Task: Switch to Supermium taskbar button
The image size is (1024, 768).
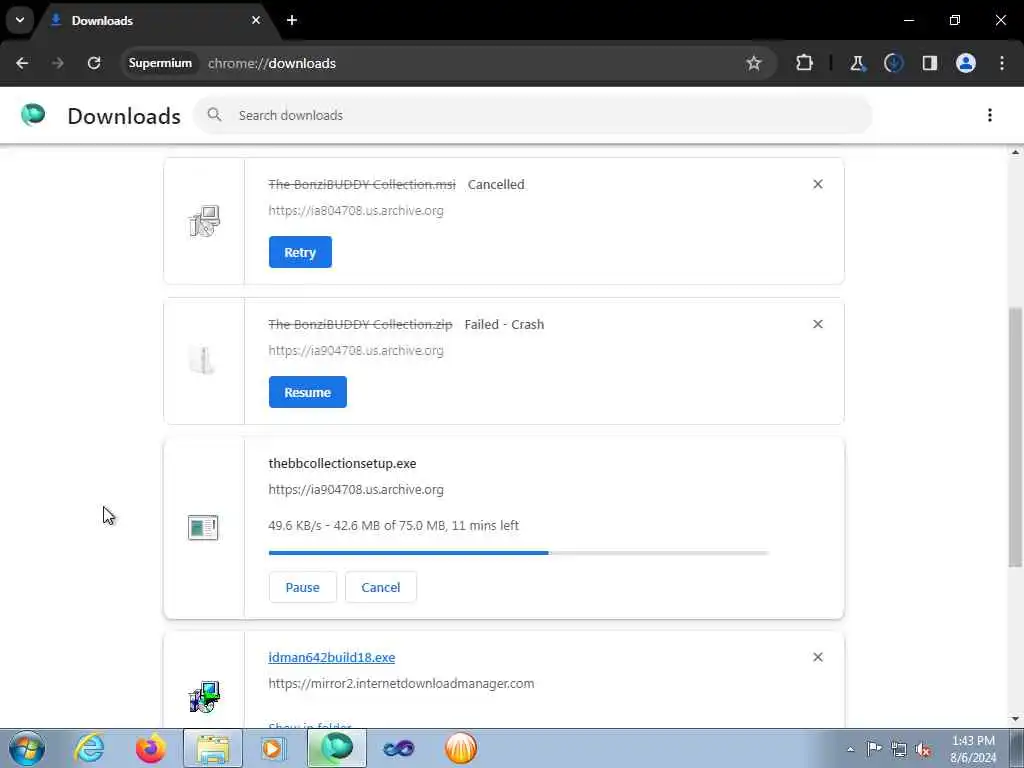Action: [337, 748]
